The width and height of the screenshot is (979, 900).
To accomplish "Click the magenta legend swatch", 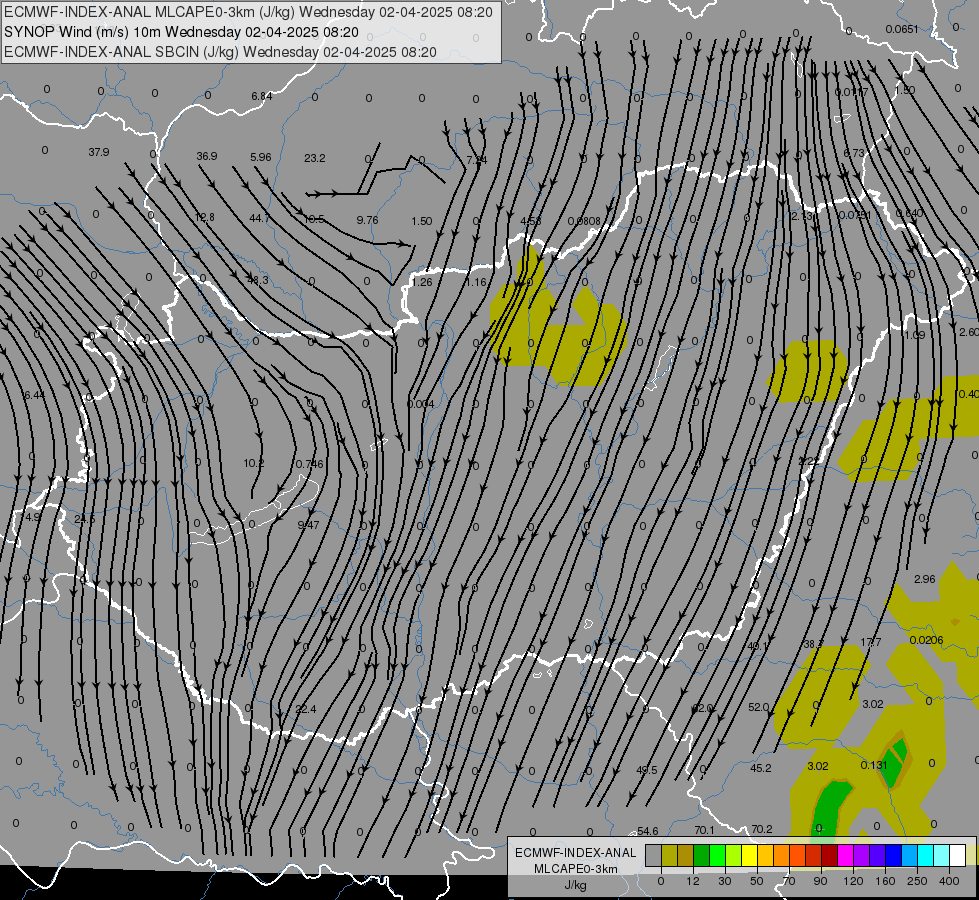I will pyautogui.click(x=845, y=855).
